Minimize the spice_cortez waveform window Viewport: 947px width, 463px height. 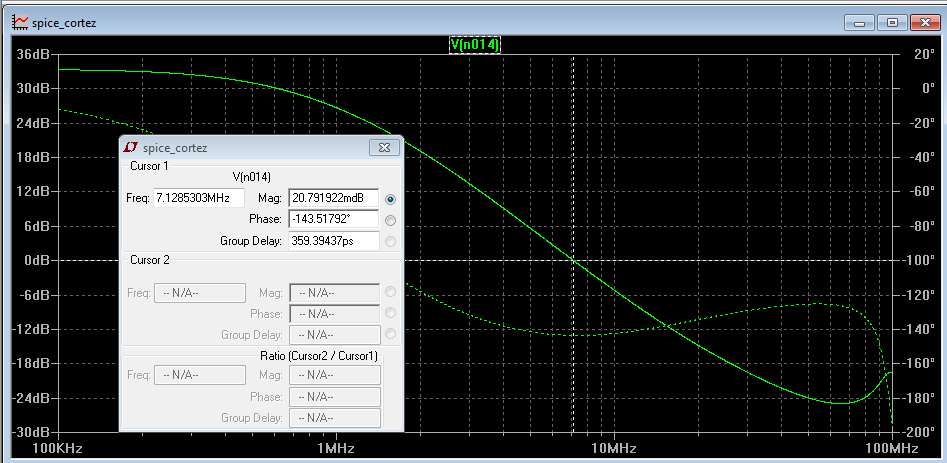coord(859,23)
